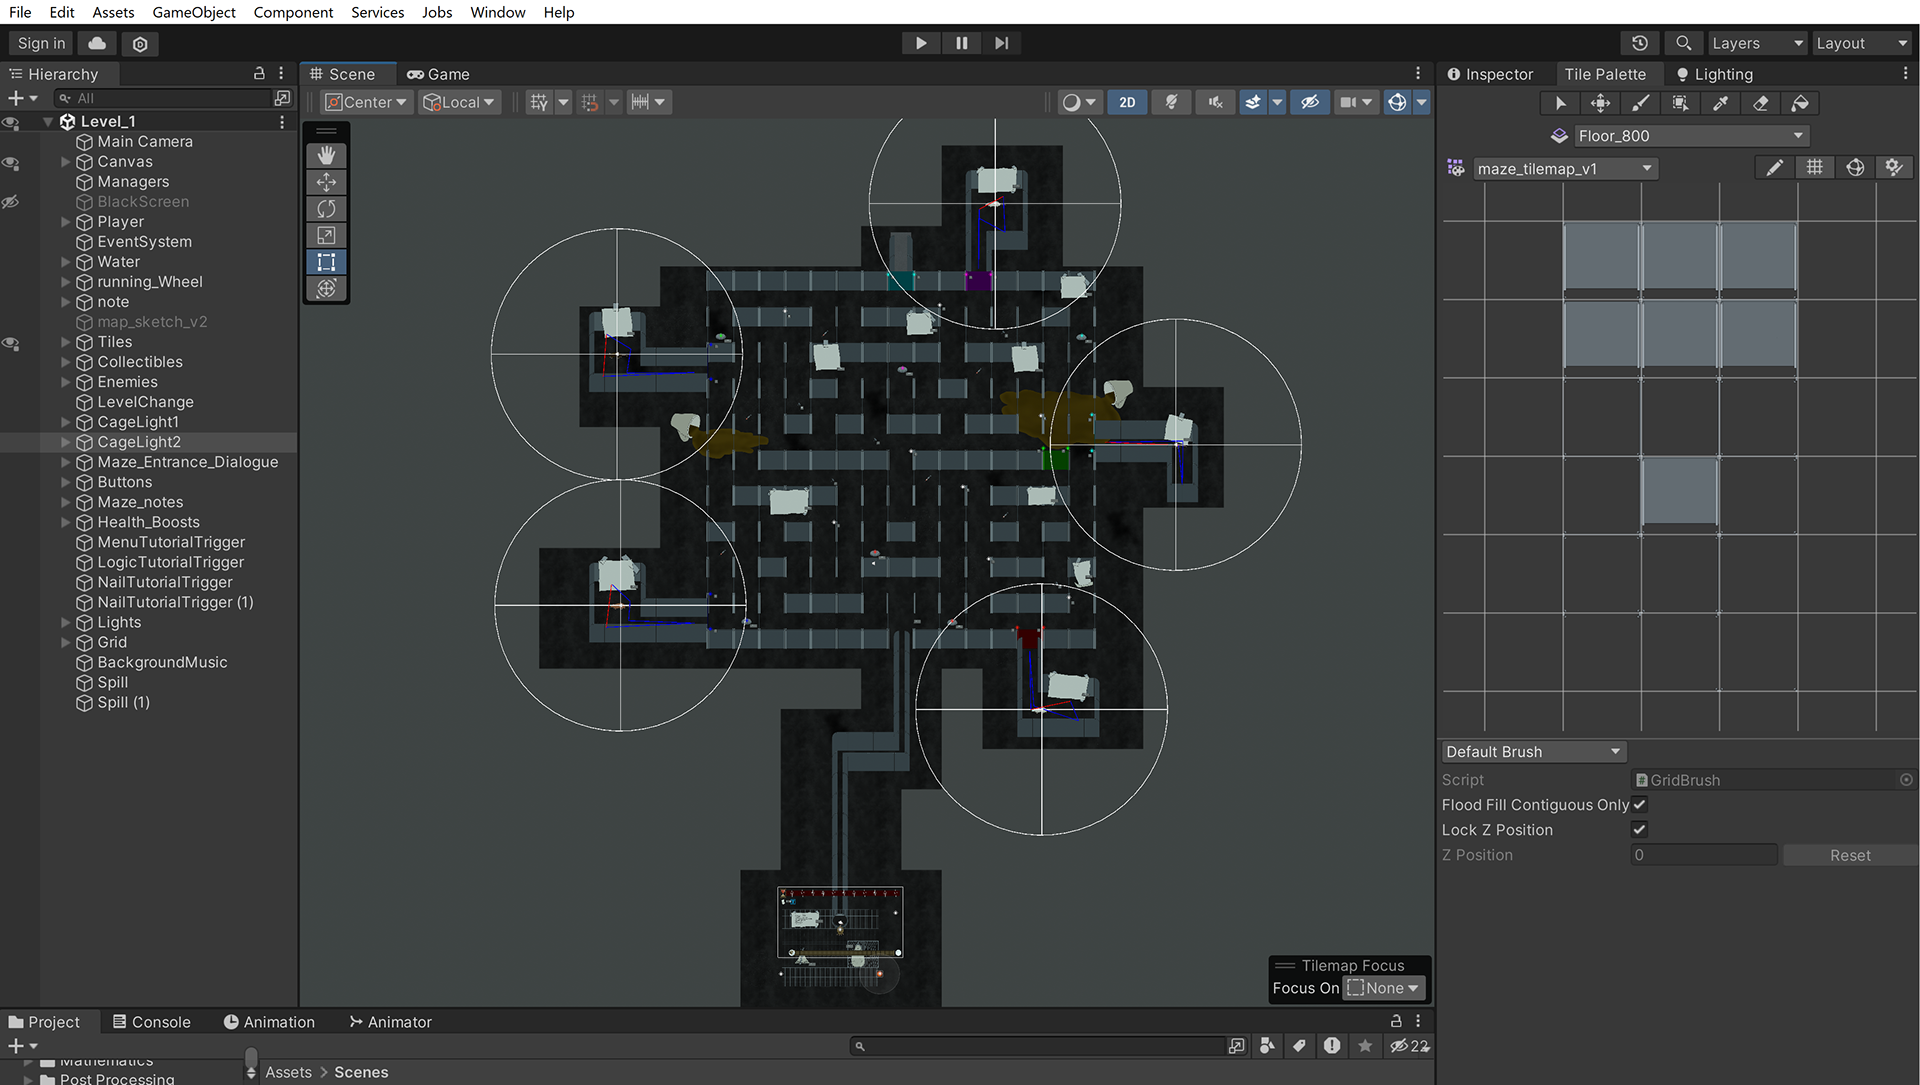Open Floor_800 active tilemap dropdown
The height and width of the screenshot is (1085, 1920).
[x=1690, y=136]
